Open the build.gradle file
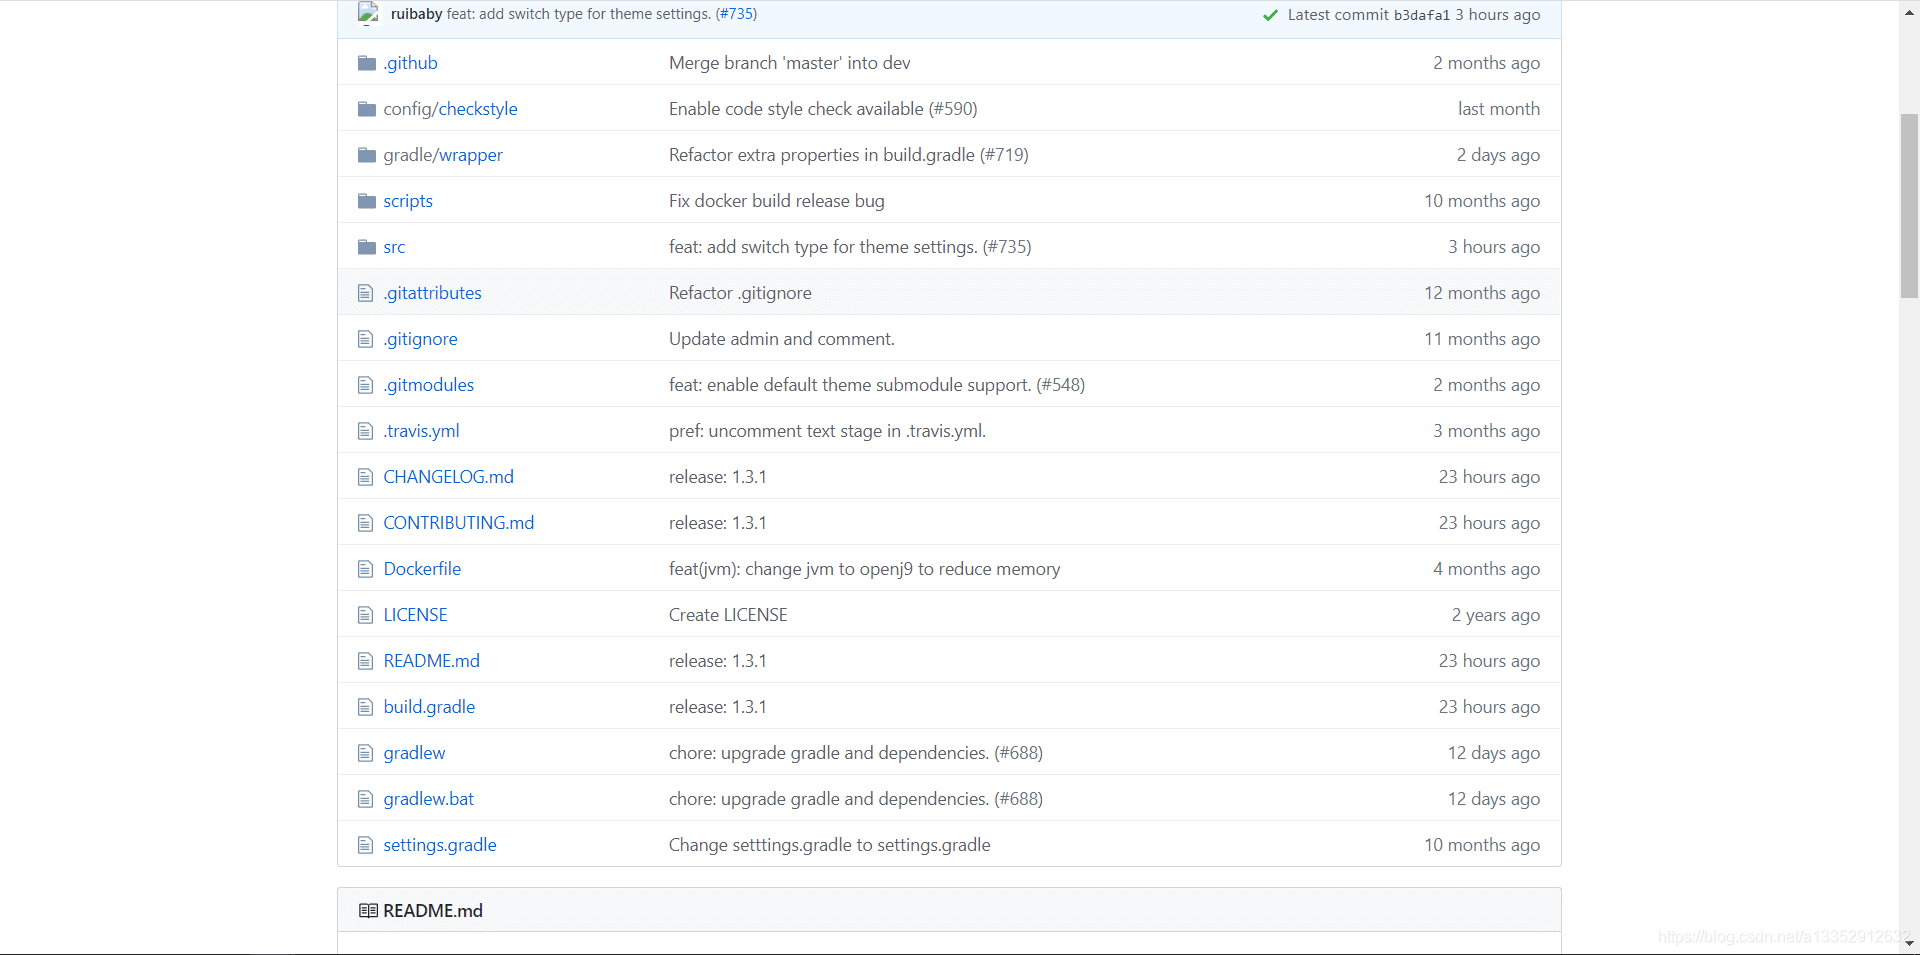1920x955 pixels. pyautogui.click(x=429, y=707)
